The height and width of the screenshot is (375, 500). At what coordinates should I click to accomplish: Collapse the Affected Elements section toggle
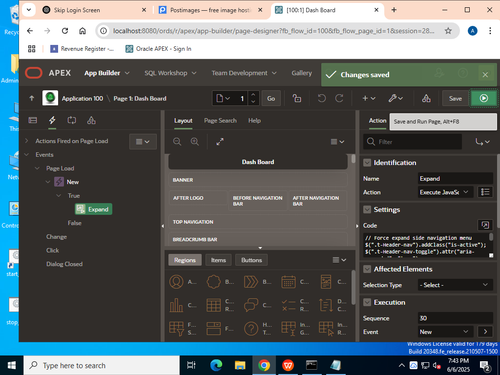pyautogui.click(x=367, y=269)
